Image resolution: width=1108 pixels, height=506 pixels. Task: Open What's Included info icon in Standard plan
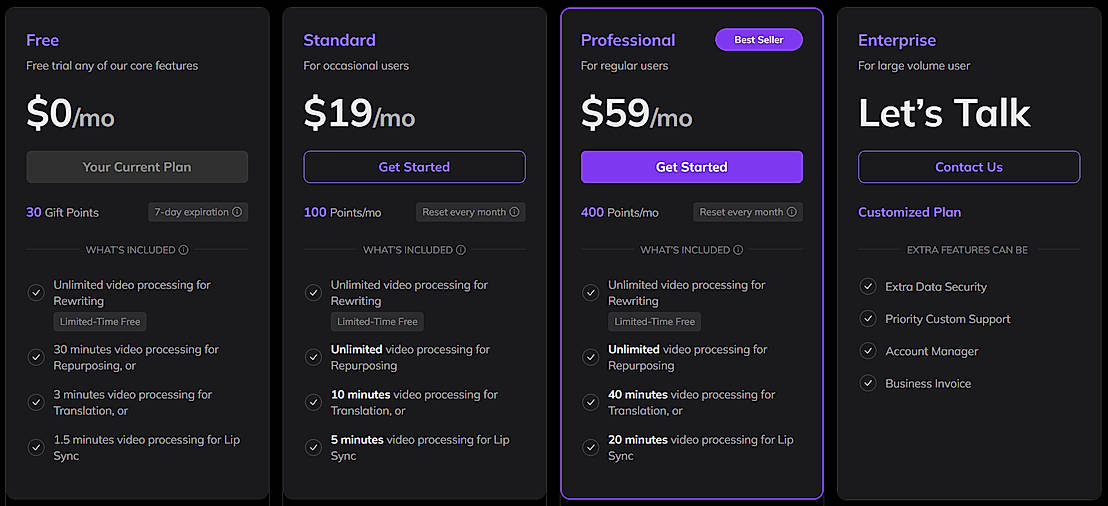[461, 250]
